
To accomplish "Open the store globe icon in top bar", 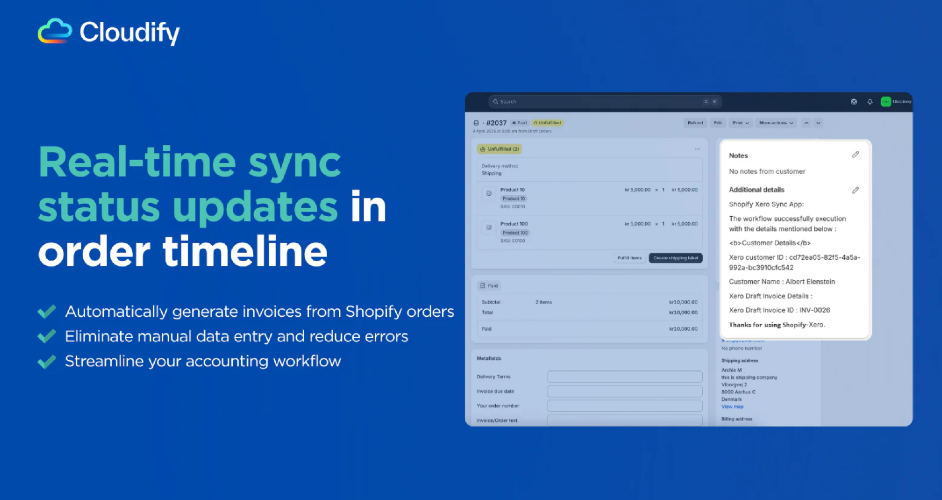I will coord(854,102).
